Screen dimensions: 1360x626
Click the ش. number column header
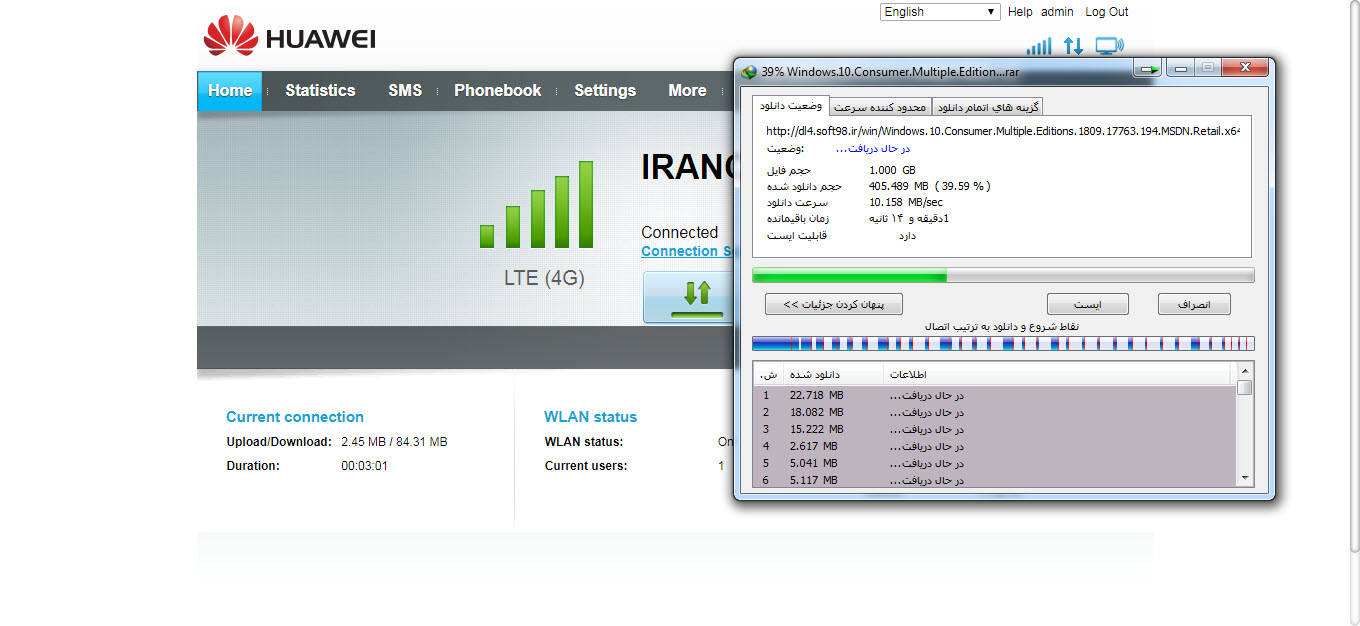[x=767, y=375]
